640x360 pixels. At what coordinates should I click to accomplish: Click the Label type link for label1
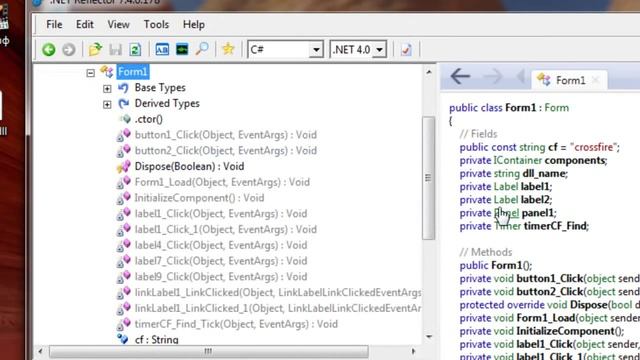(x=506, y=187)
